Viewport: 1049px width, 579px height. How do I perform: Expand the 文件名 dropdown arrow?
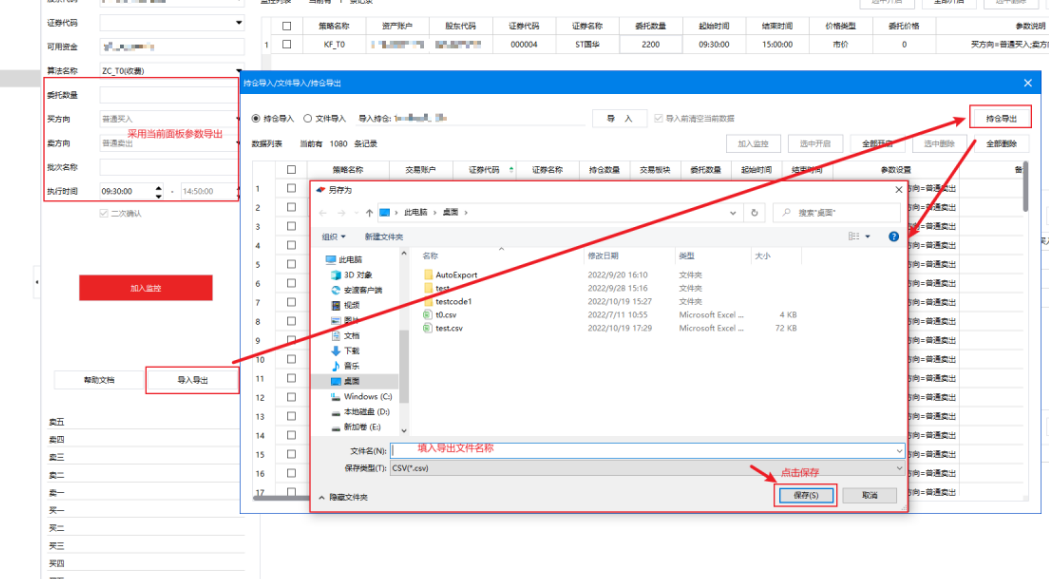[x=899, y=451]
